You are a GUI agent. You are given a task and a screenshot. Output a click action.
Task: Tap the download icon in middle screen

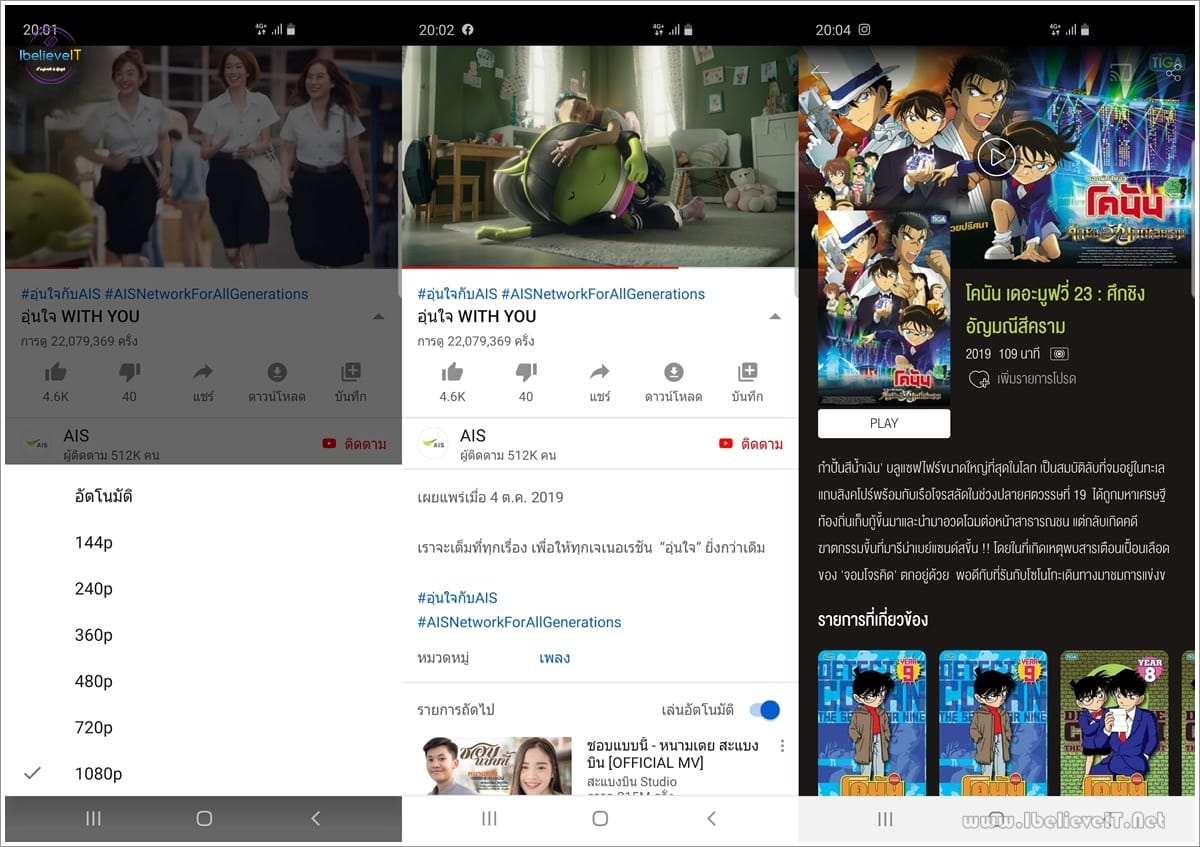(x=674, y=373)
